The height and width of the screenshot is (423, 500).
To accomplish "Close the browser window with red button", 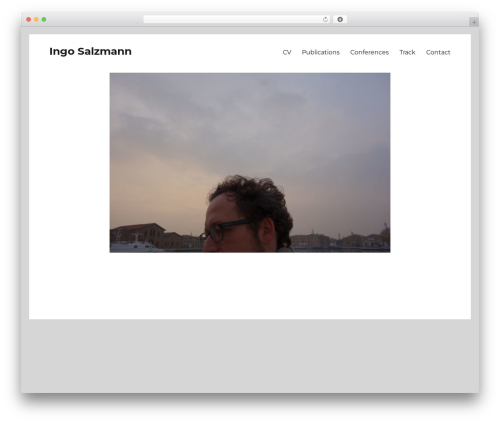I will (29, 19).
